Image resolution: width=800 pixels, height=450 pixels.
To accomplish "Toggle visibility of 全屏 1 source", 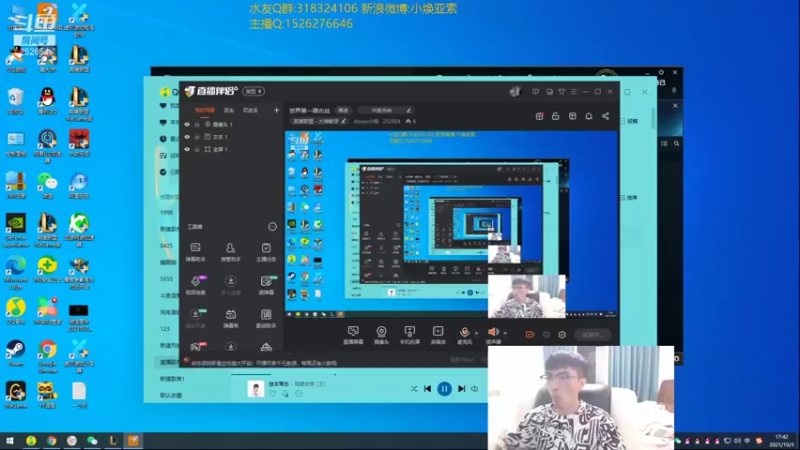I will 187,149.
